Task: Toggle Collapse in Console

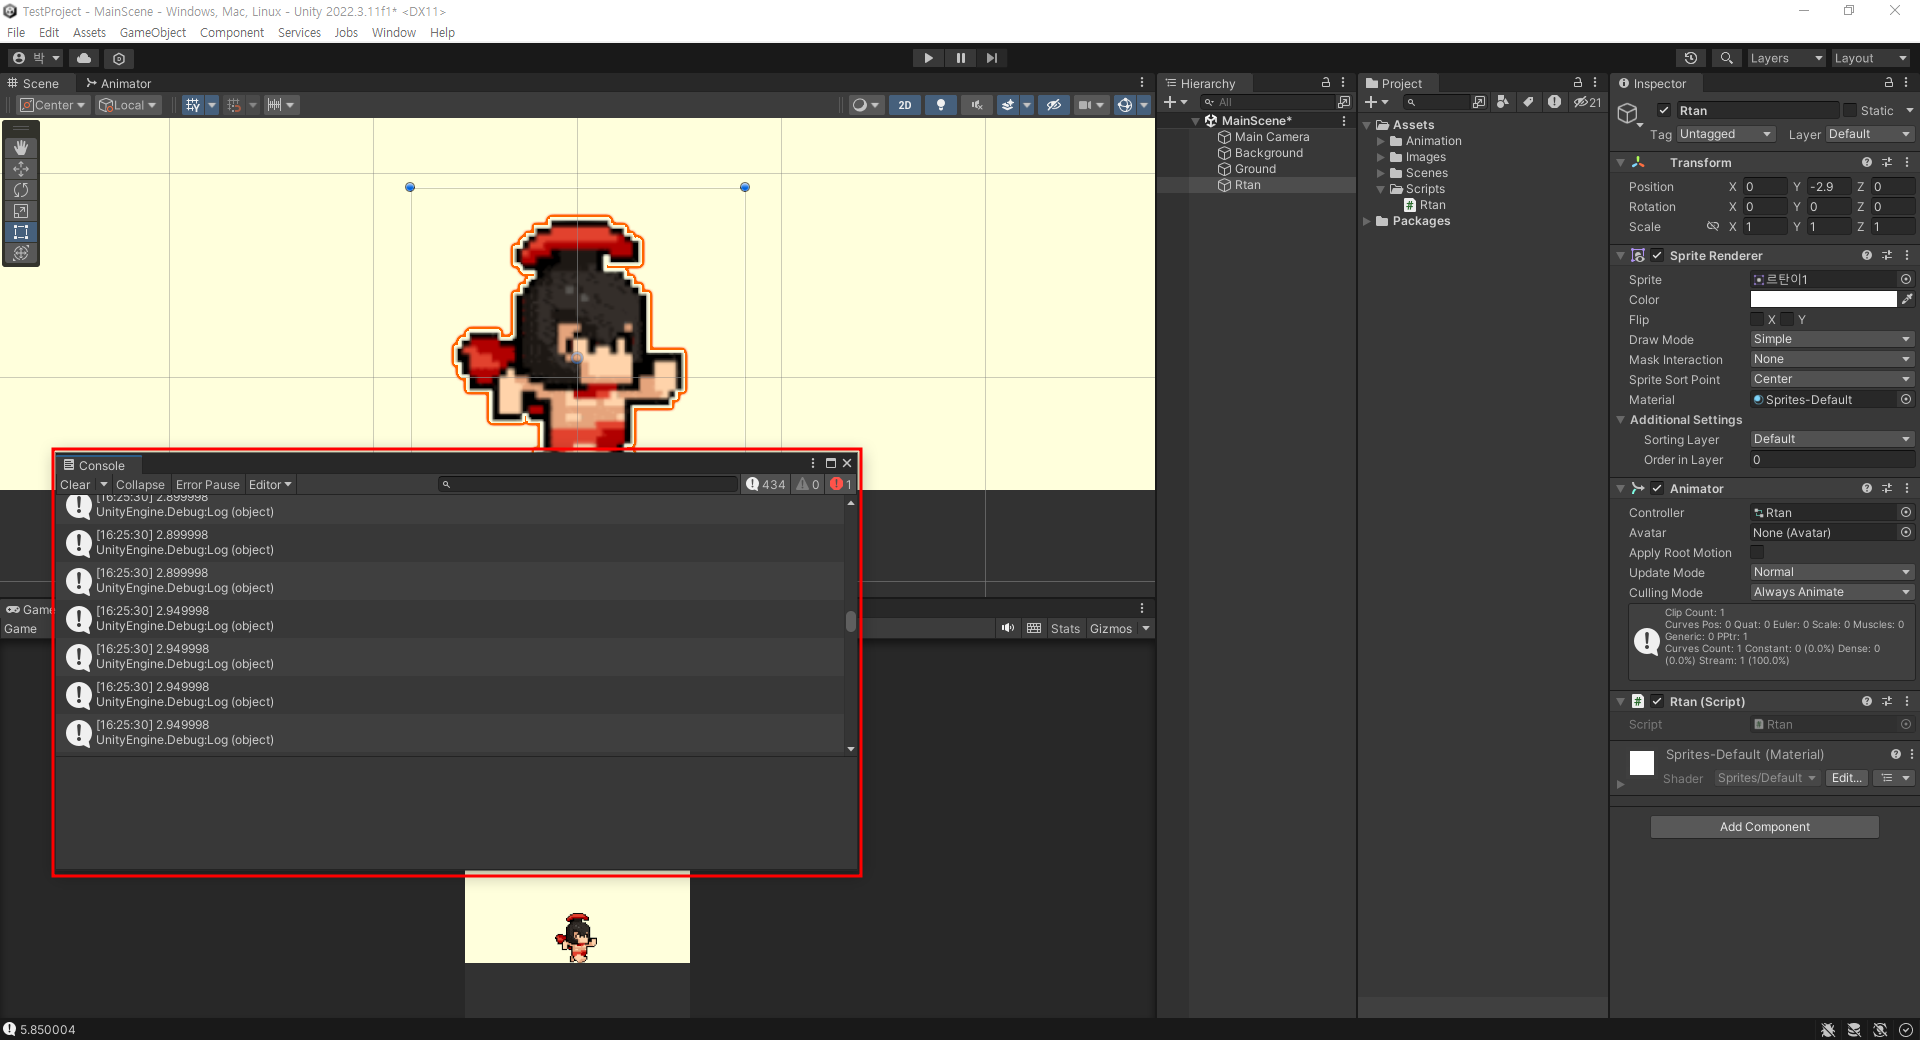Action: click(x=140, y=485)
